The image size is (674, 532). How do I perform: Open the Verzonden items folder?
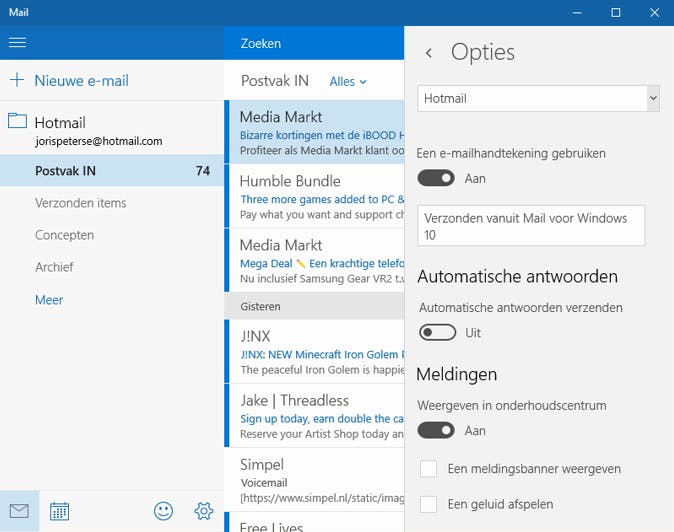(x=81, y=203)
